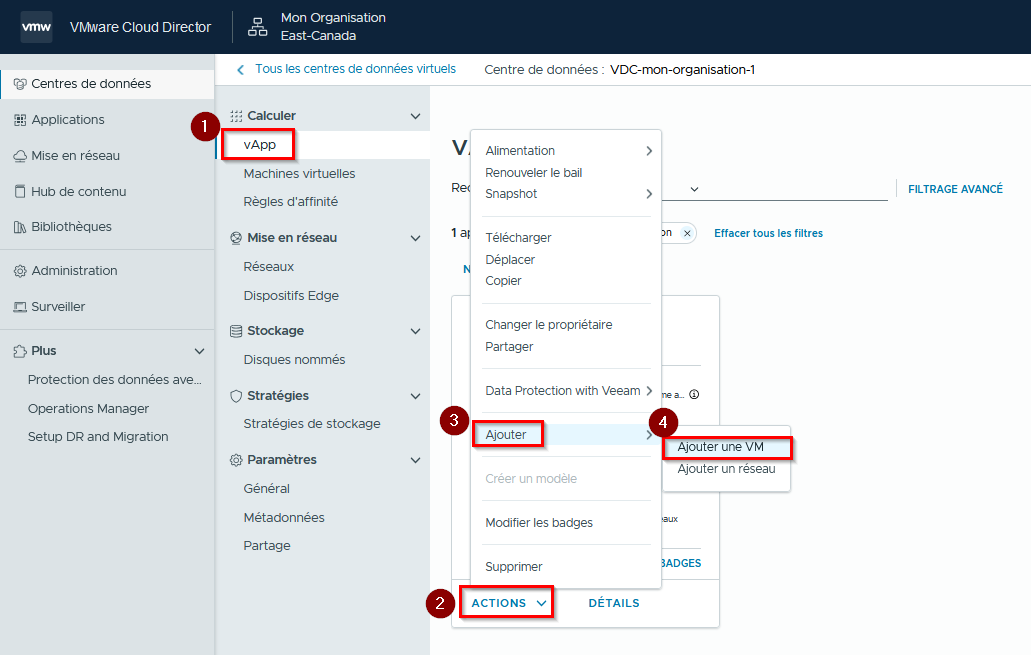This screenshot has width=1031, height=655.
Task: Click the Applications grid icon
Action: (x=20, y=120)
